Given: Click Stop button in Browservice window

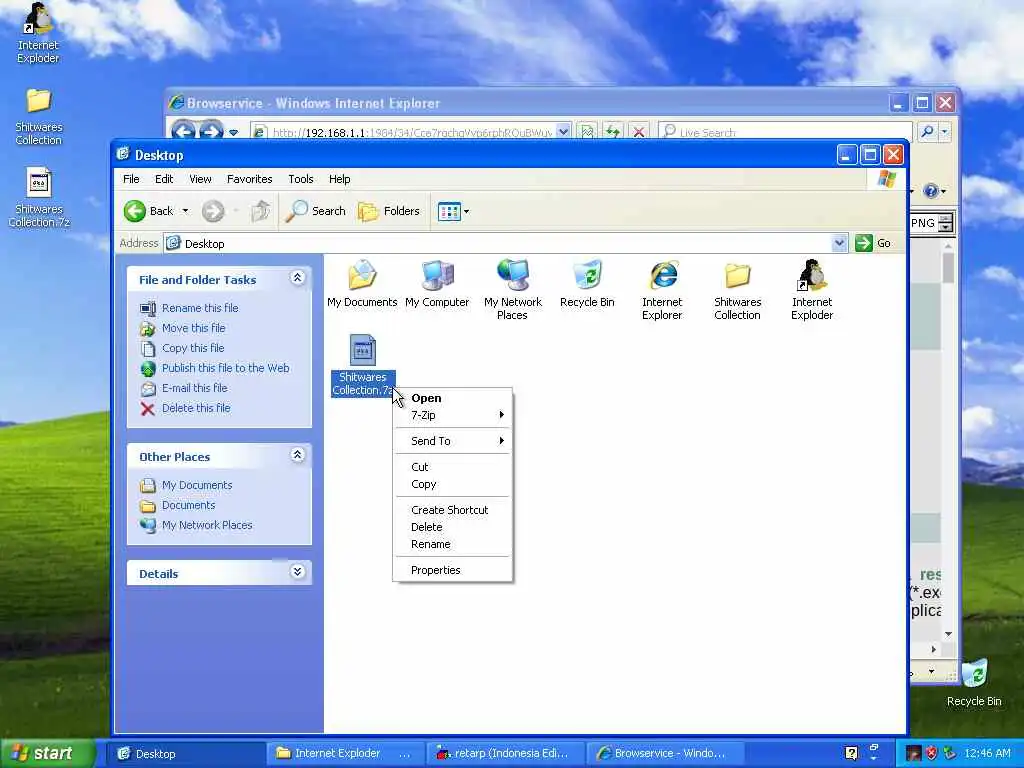Looking at the screenshot, I should point(639,132).
